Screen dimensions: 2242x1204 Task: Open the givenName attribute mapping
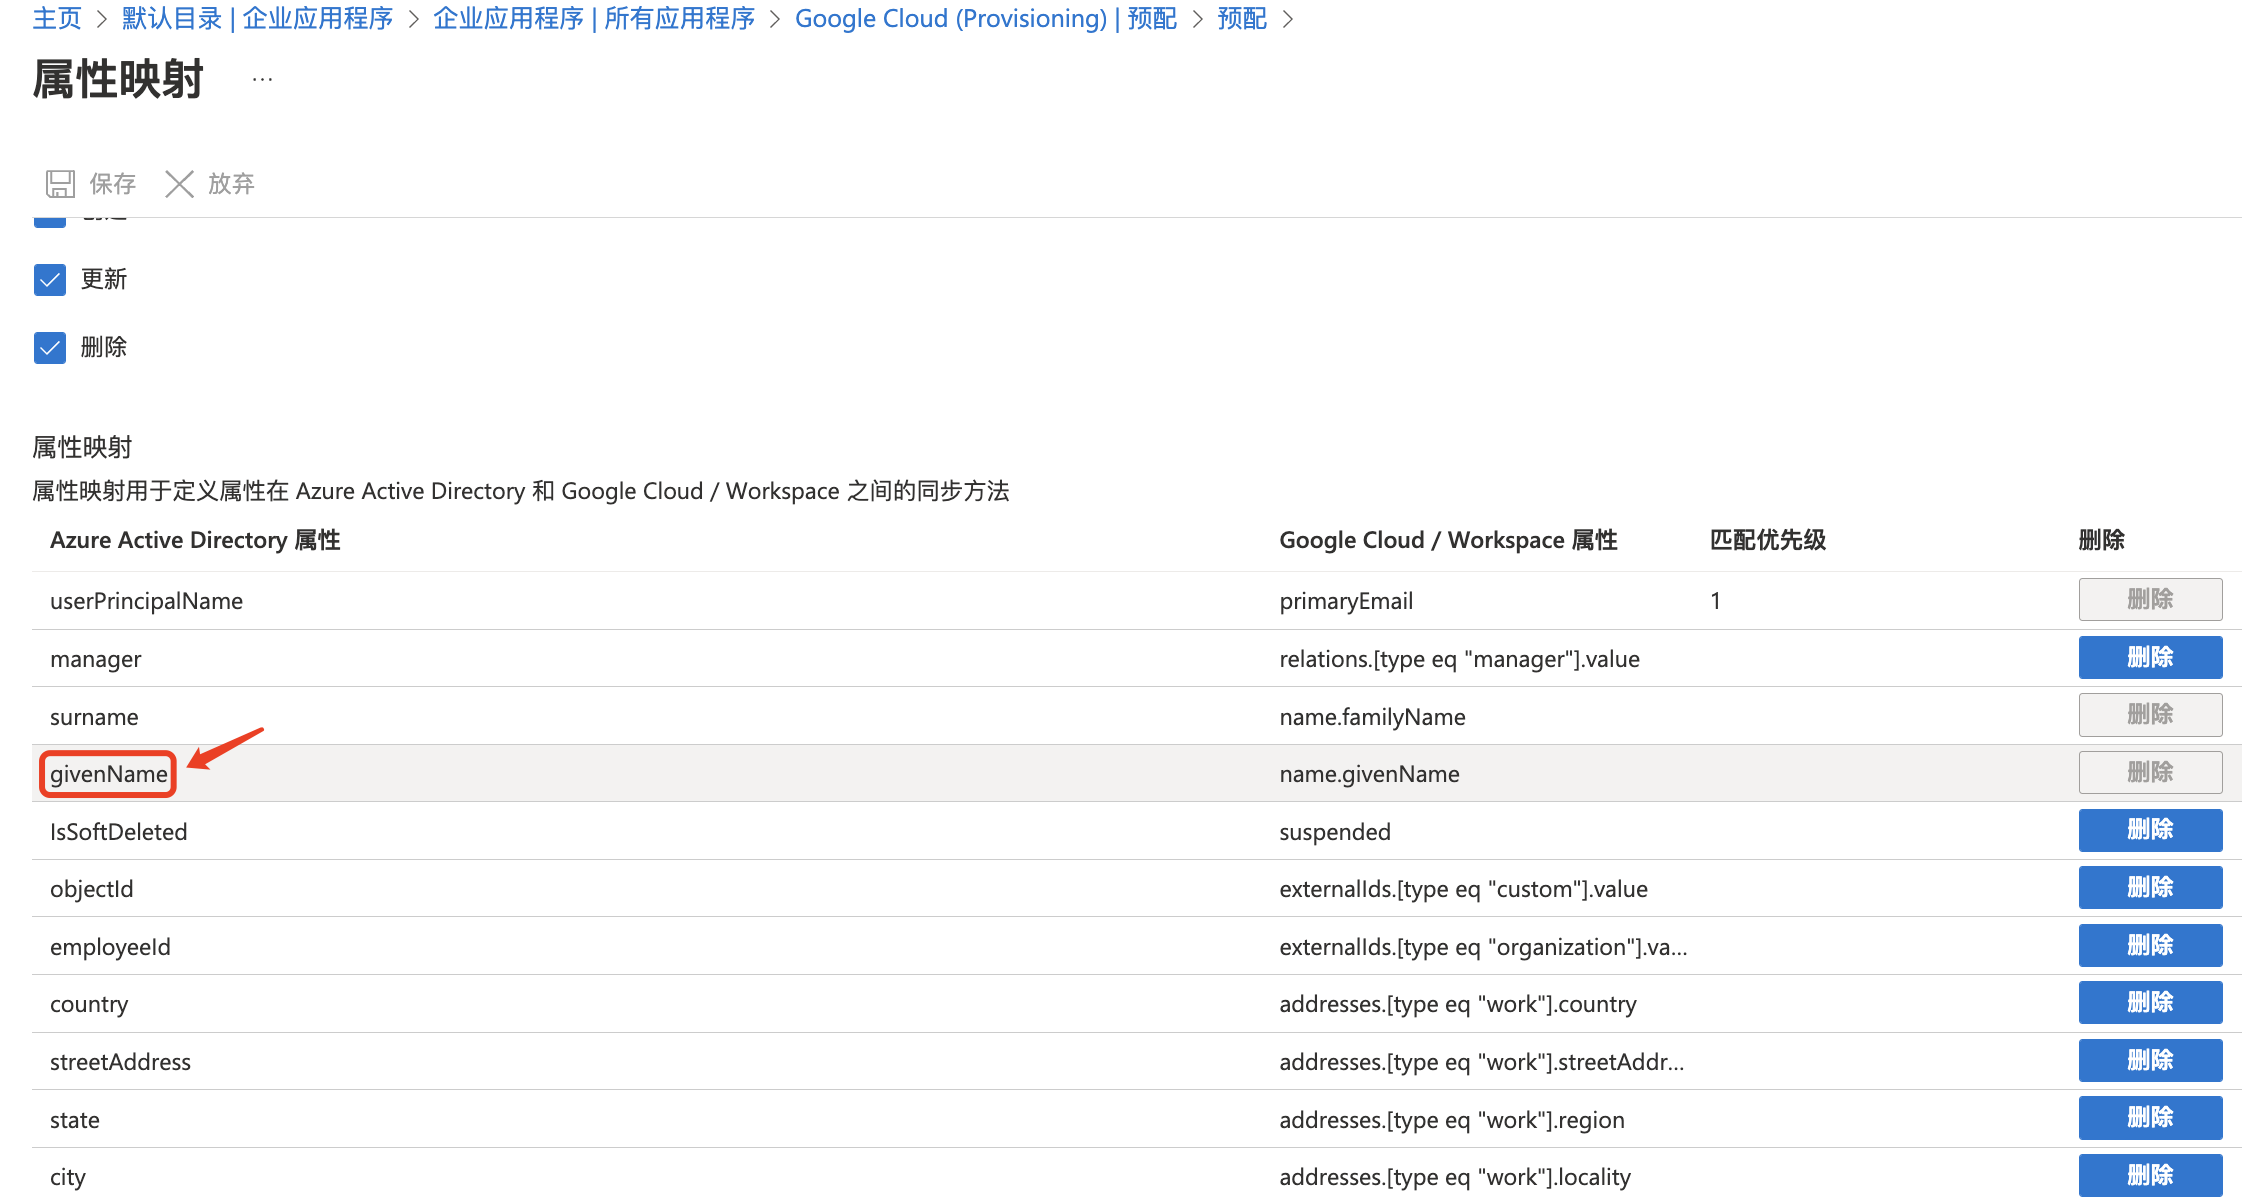click(109, 774)
